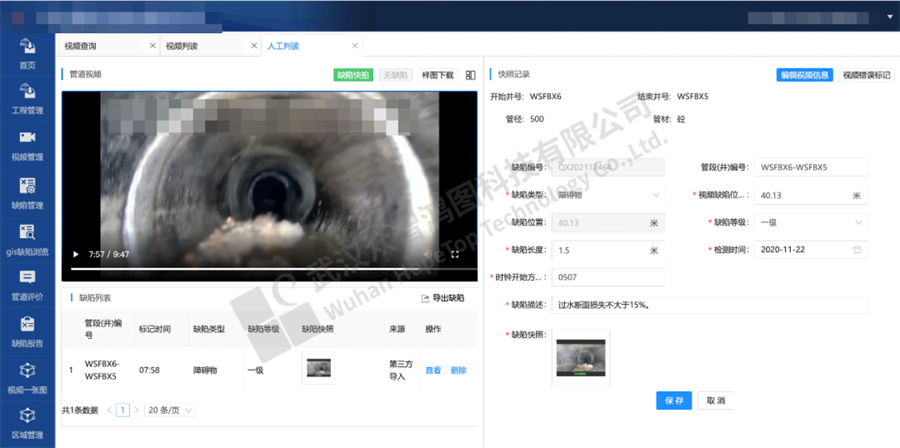Click 缺陷快拍 green button
This screenshot has height=448, width=900.
click(x=354, y=75)
